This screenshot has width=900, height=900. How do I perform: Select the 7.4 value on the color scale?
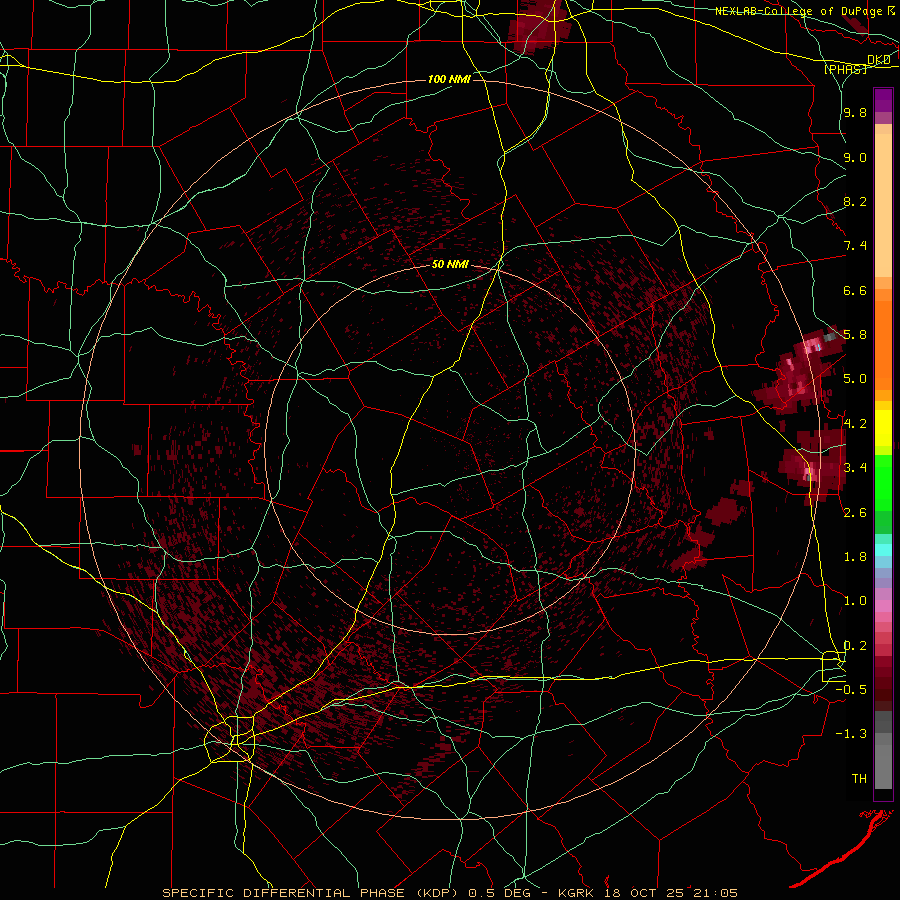tap(855, 246)
